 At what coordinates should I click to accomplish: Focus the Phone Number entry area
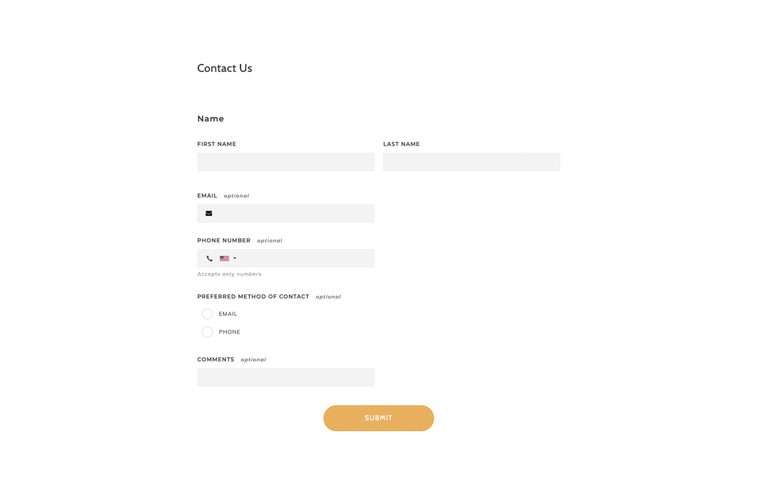[x=305, y=258]
